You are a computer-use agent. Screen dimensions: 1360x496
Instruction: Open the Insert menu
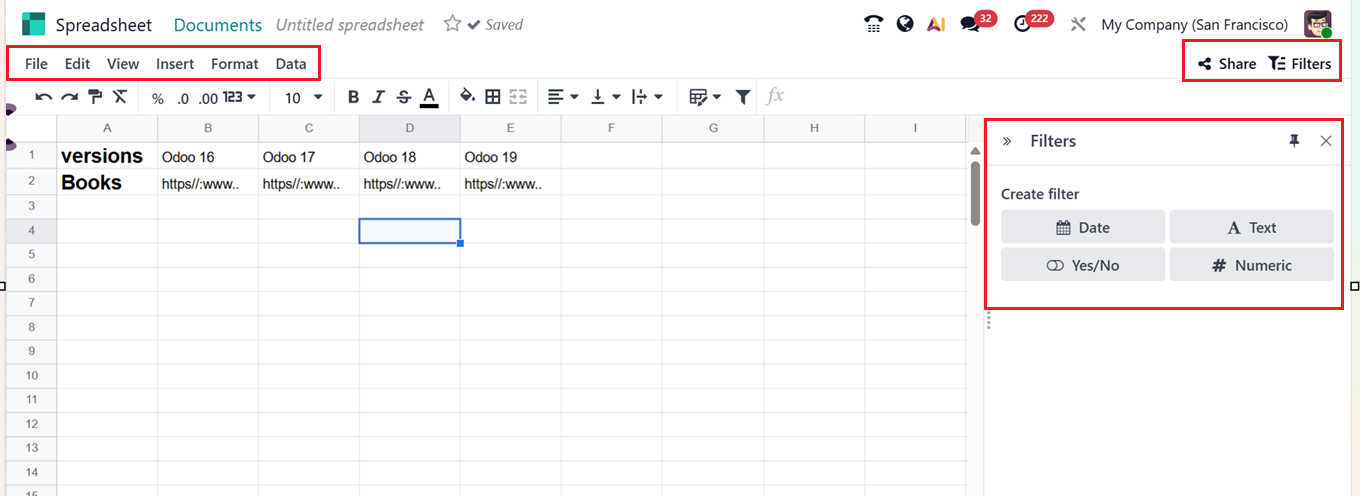[175, 63]
